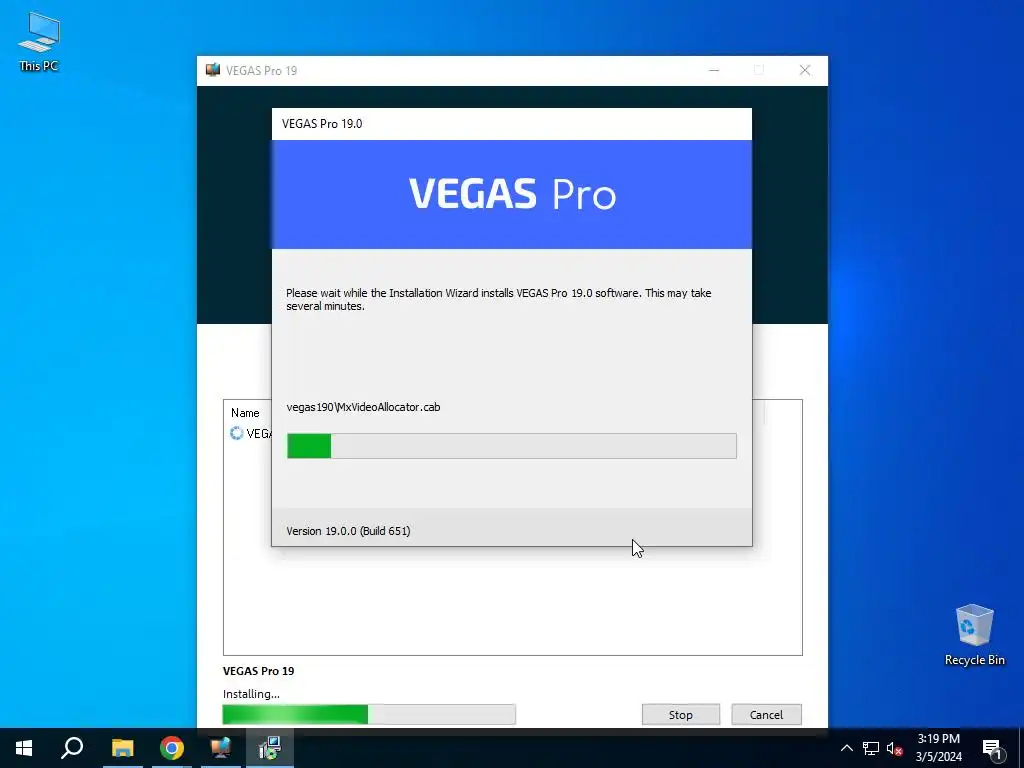Click the bold VEGAS Pro 19 label above Installing
The height and width of the screenshot is (768, 1024).
[259, 671]
